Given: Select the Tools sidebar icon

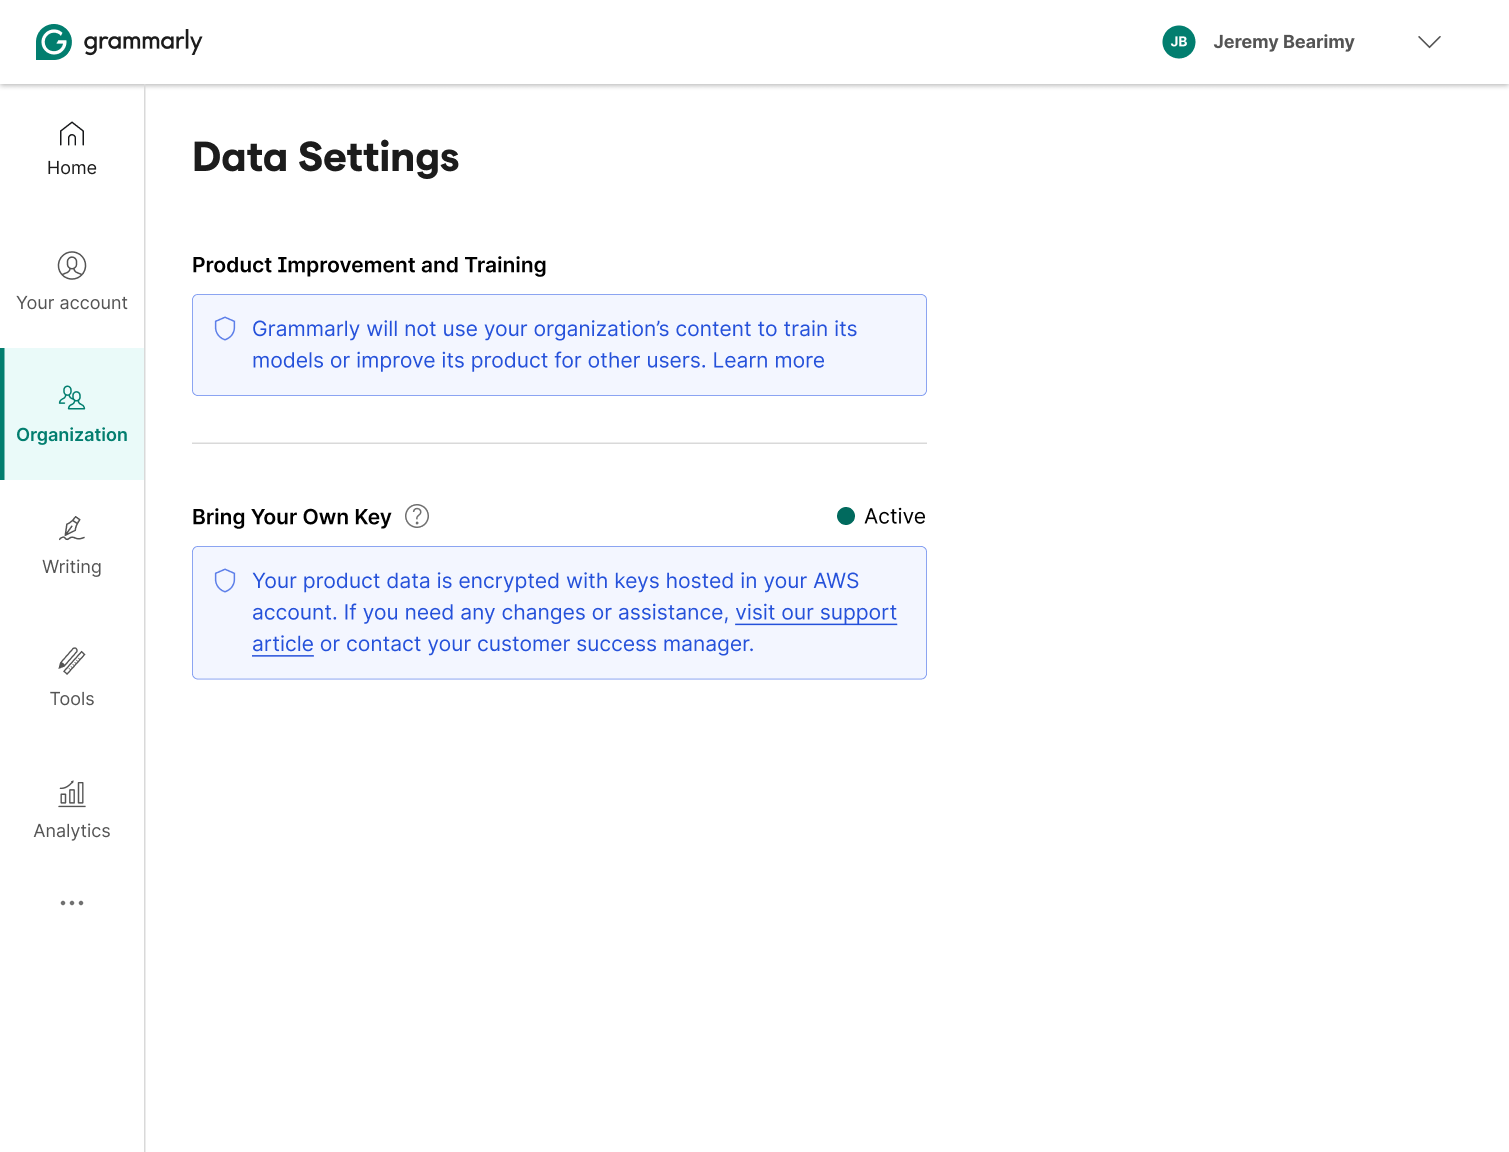Looking at the screenshot, I should pyautogui.click(x=71, y=661).
